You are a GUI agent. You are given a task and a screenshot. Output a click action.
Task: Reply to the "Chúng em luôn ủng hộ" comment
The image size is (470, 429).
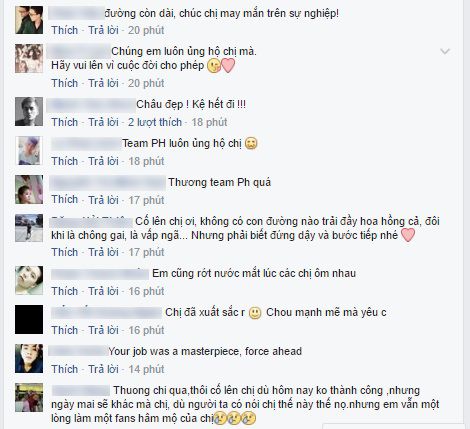(103, 83)
